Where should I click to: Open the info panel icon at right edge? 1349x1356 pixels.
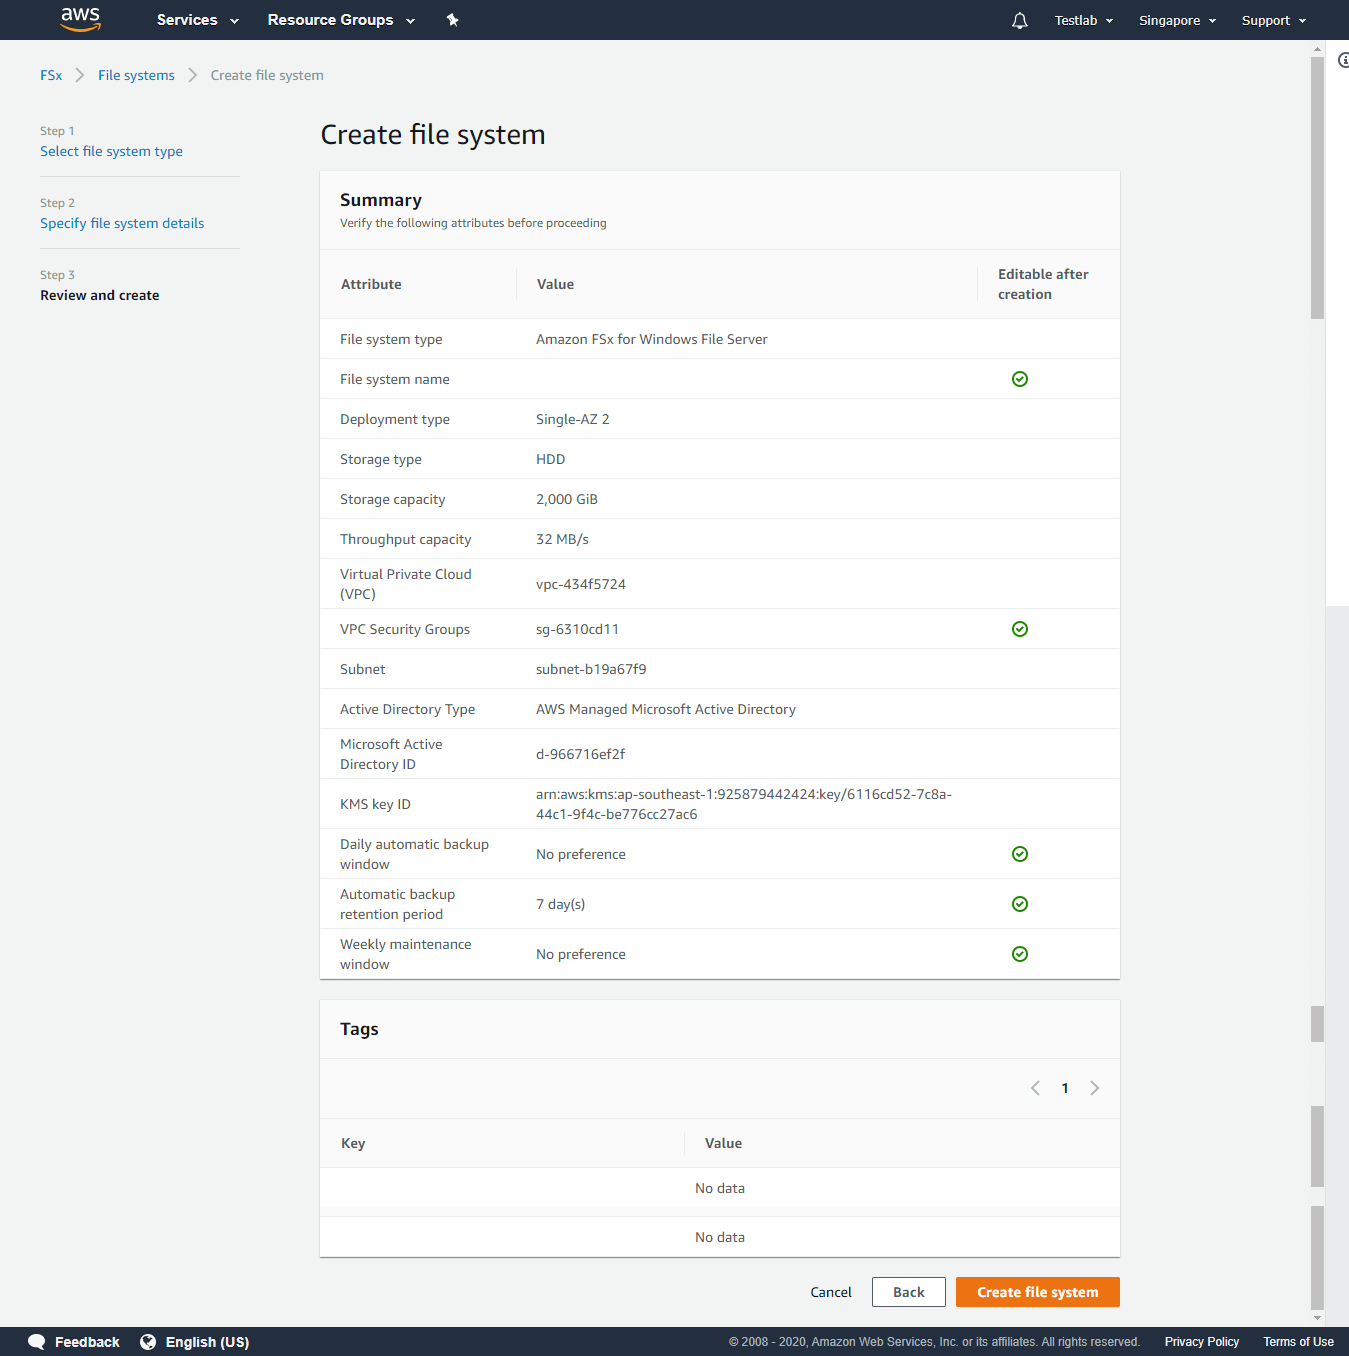tap(1343, 61)
